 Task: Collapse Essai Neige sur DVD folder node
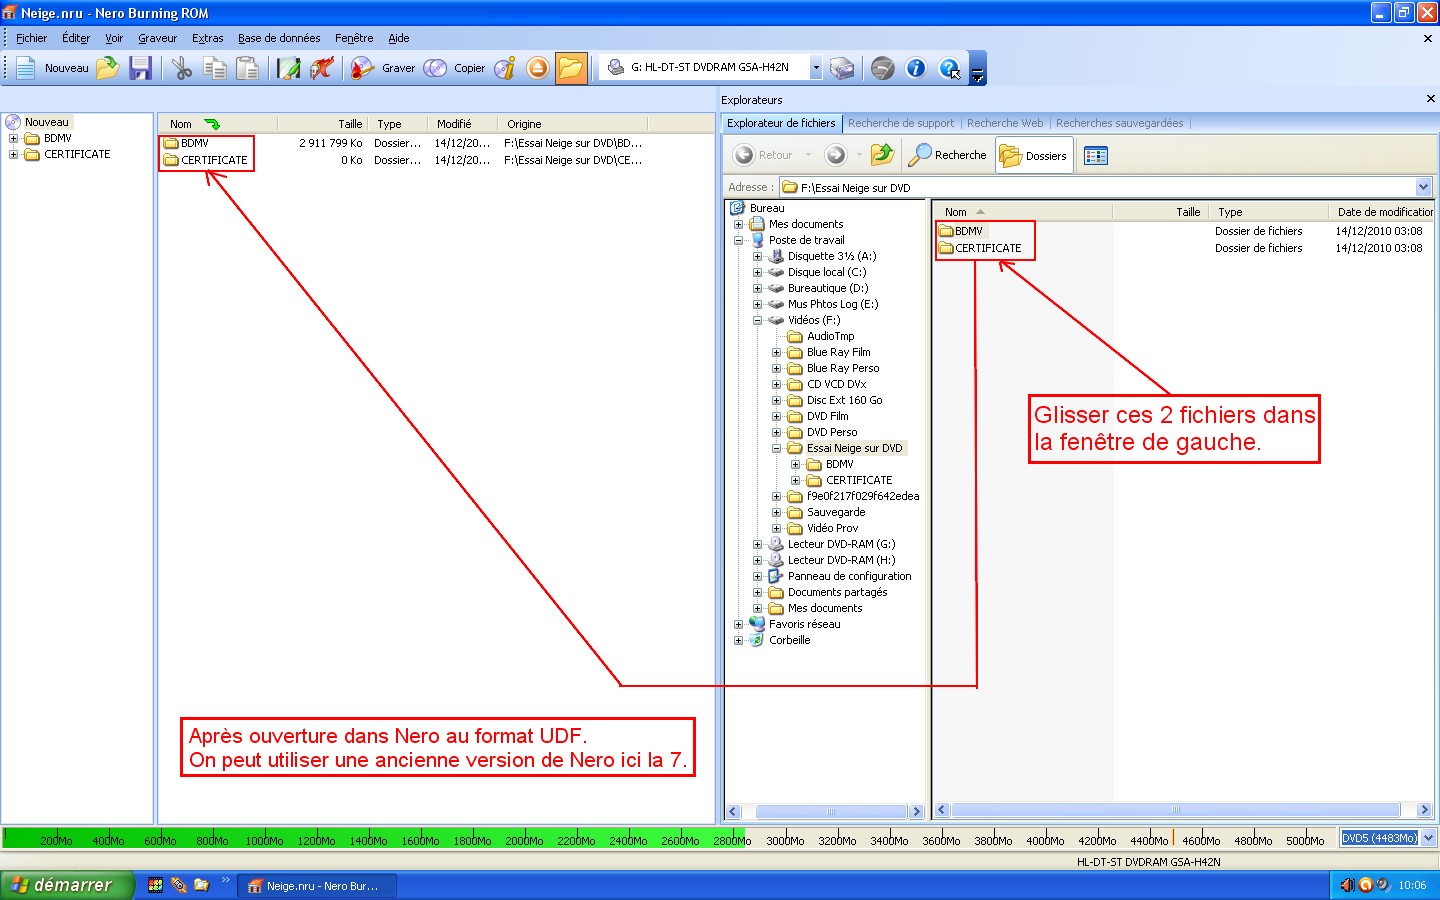777,448
